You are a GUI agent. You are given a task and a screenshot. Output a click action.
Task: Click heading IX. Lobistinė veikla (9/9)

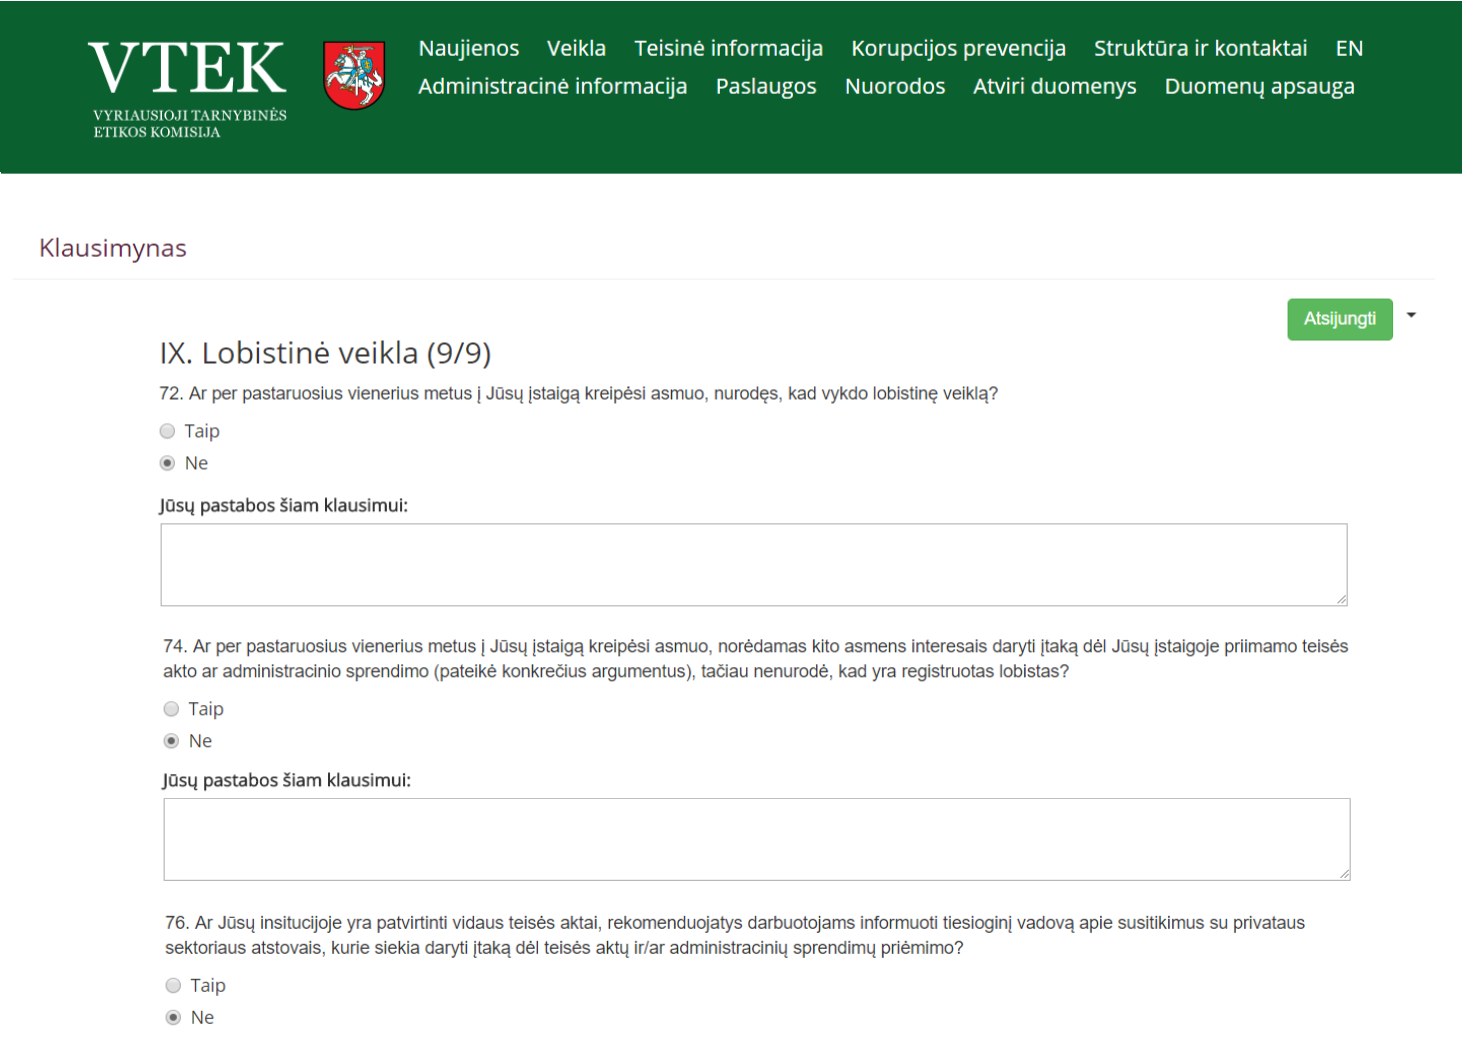click(x=325, y=353)
